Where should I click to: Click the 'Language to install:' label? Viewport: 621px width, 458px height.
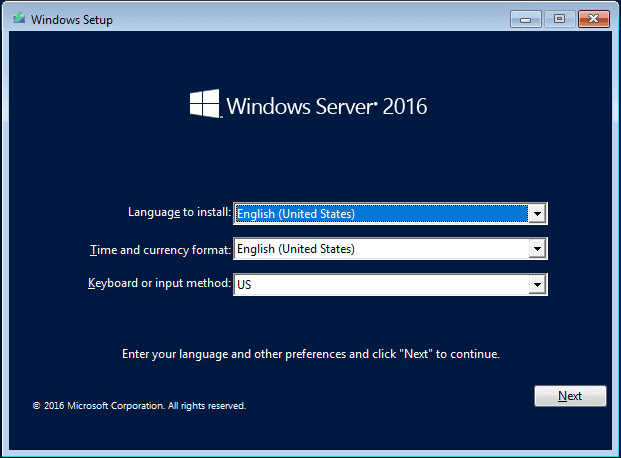(179, 212)
